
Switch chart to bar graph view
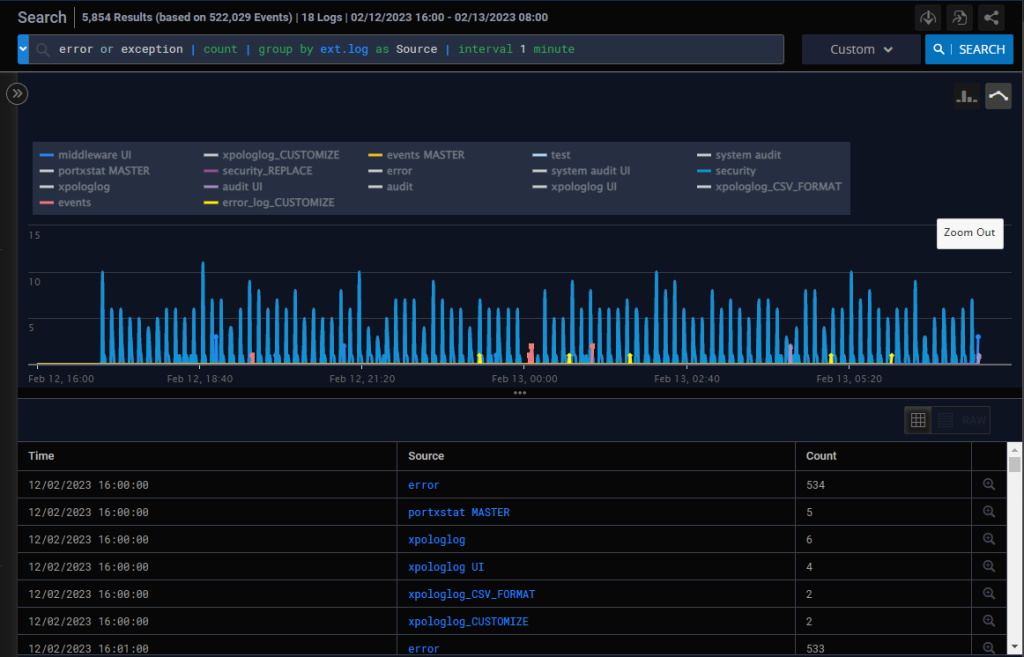pos(967,96)
